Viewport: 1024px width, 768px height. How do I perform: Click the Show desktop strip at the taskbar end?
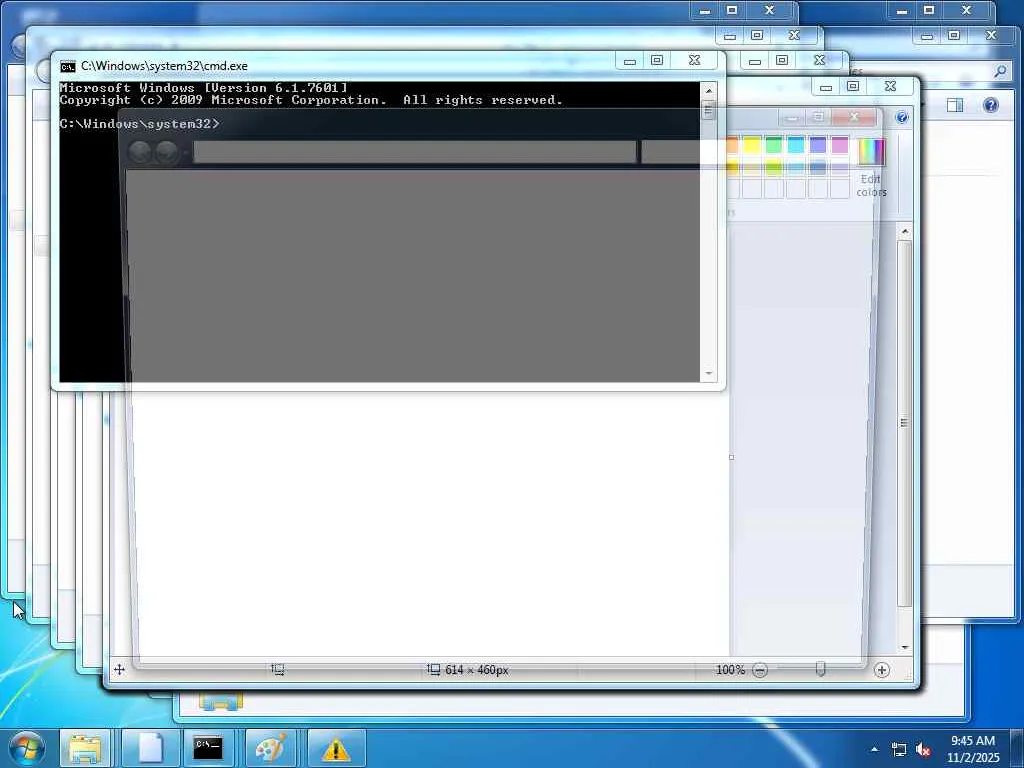click(1016, 749)
